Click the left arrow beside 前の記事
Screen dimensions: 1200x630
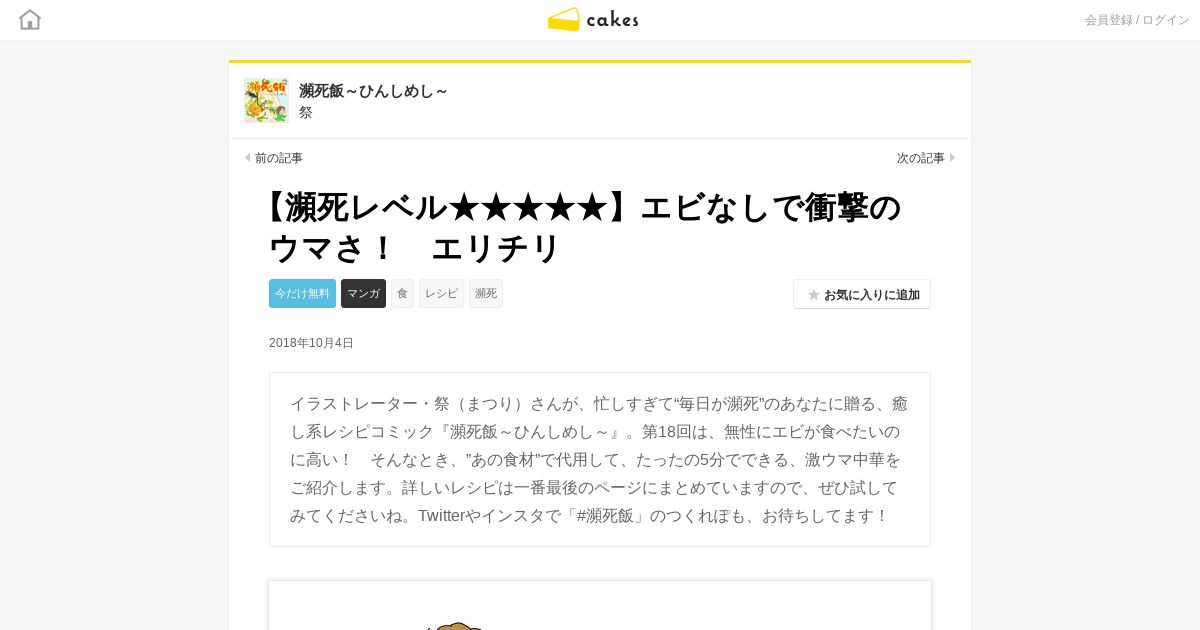(x=248, y=158)
